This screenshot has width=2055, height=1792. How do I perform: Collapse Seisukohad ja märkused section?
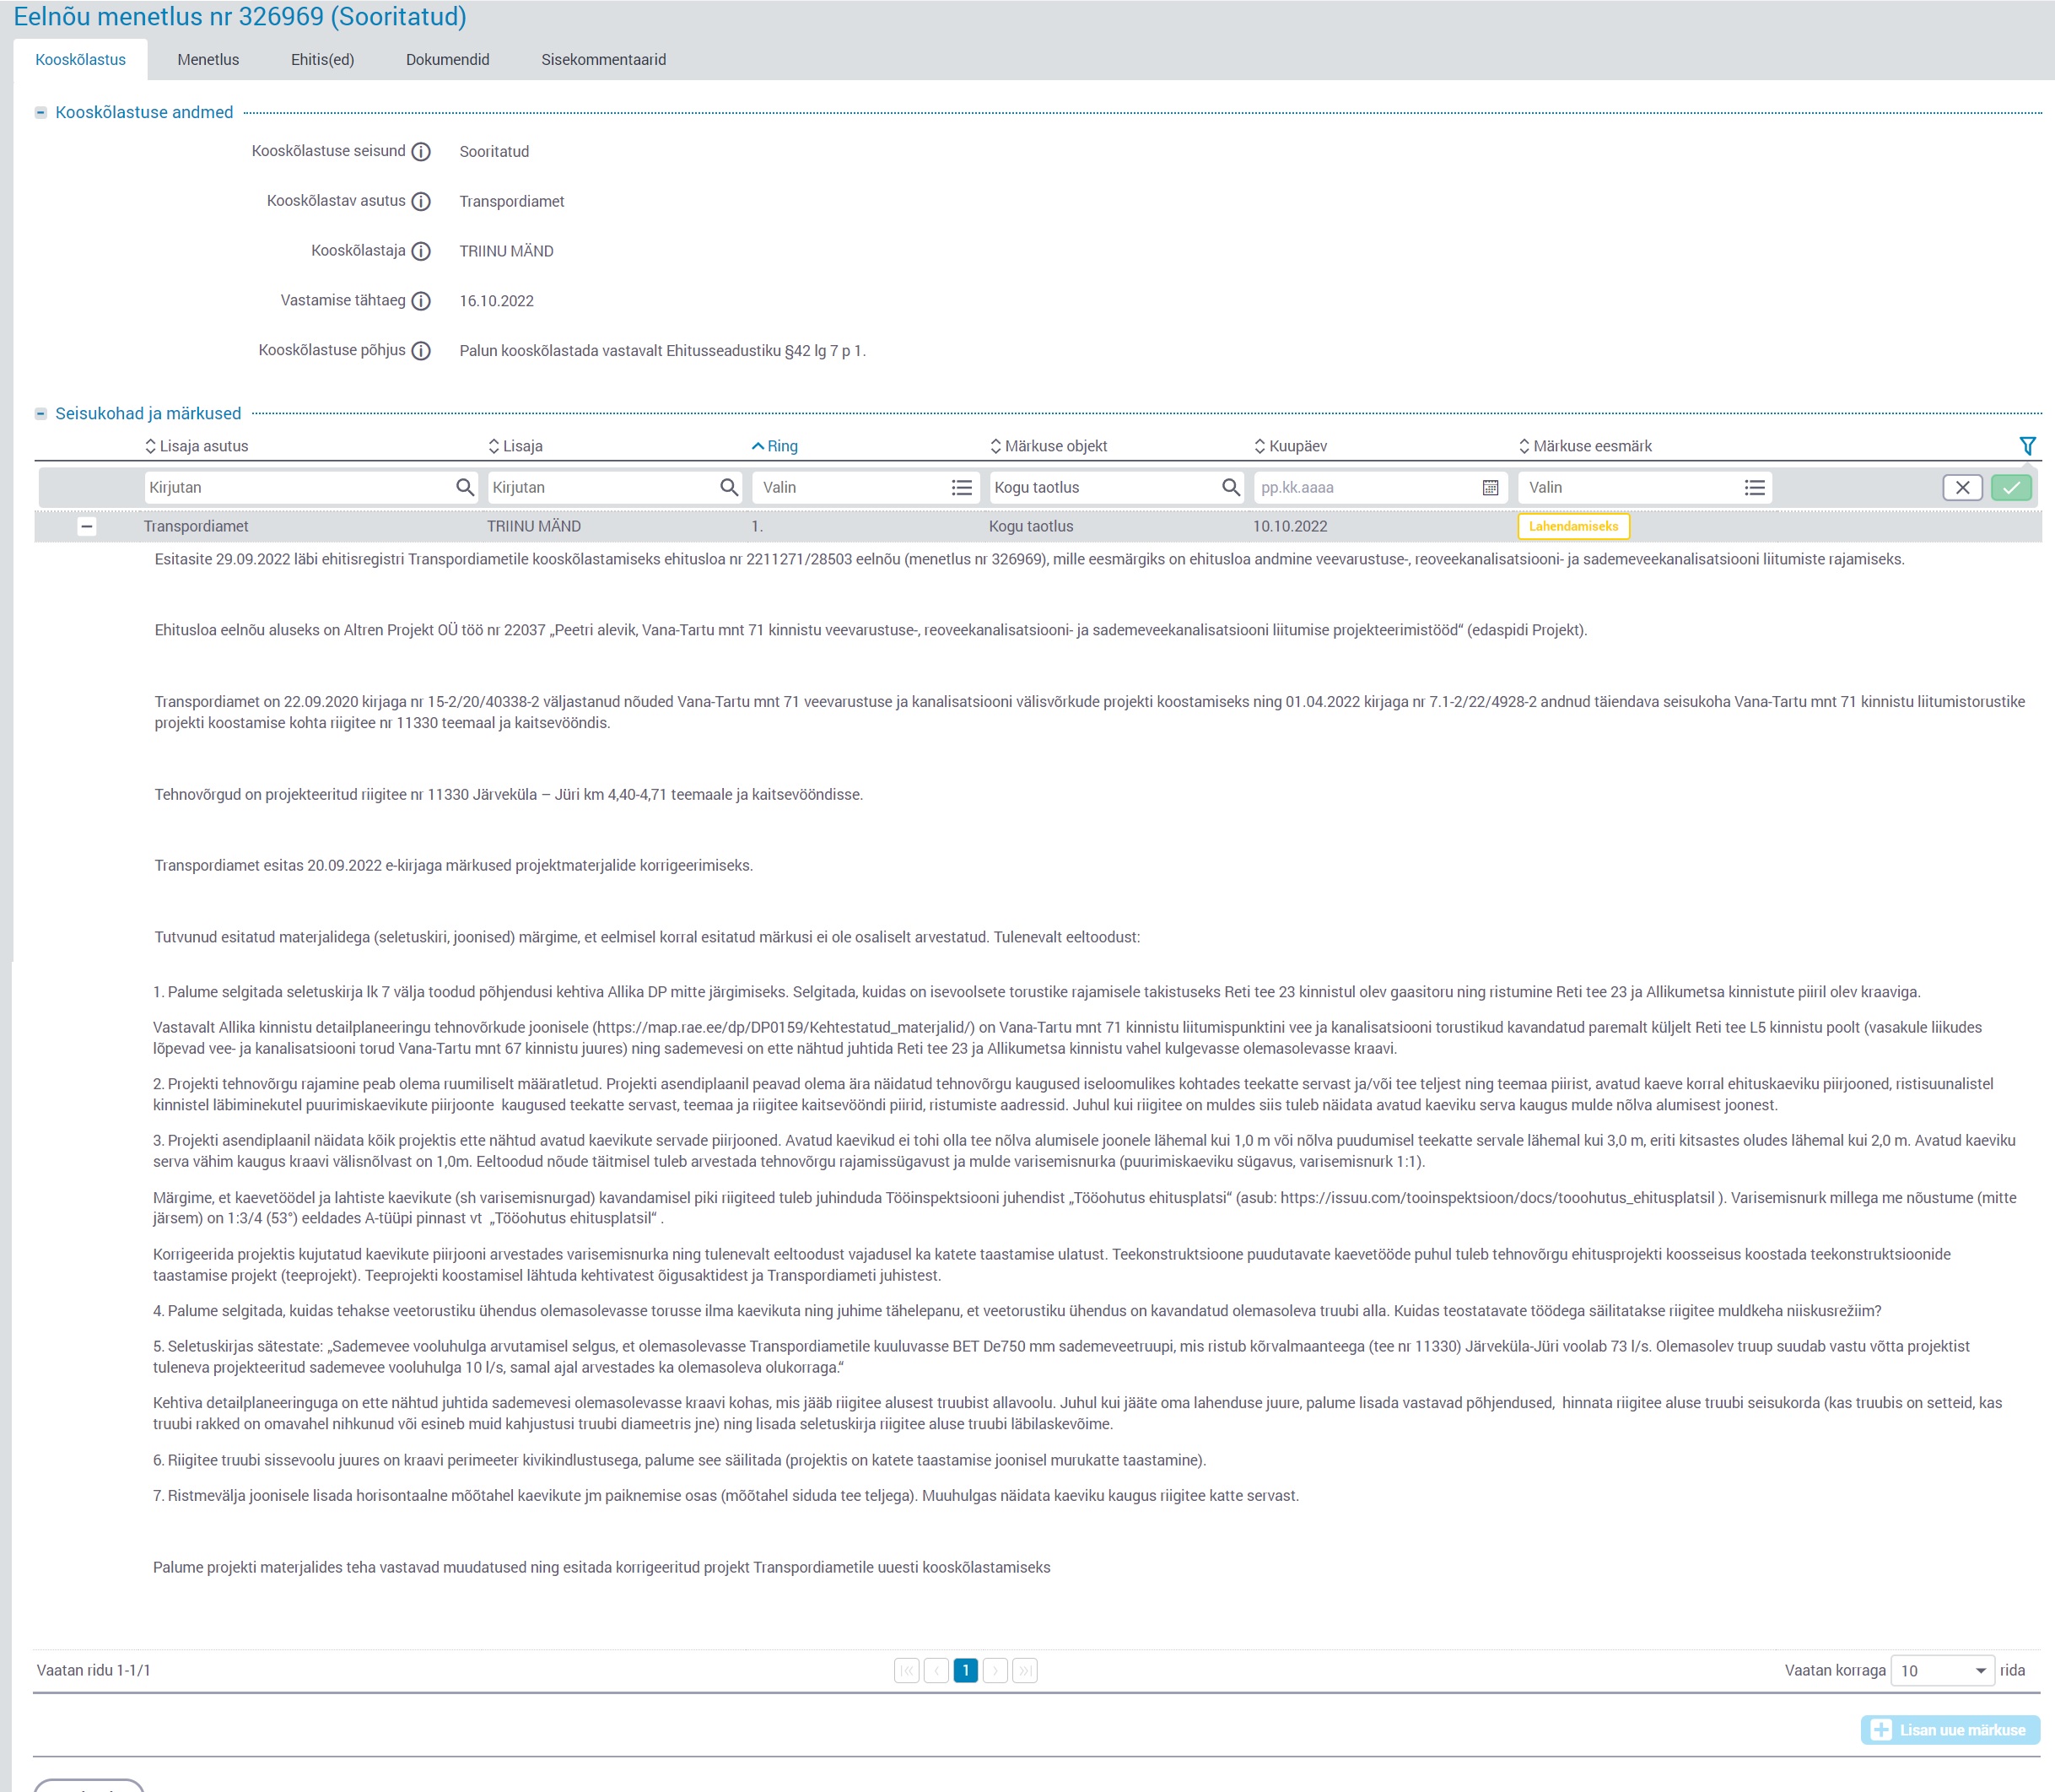(41, 414)
